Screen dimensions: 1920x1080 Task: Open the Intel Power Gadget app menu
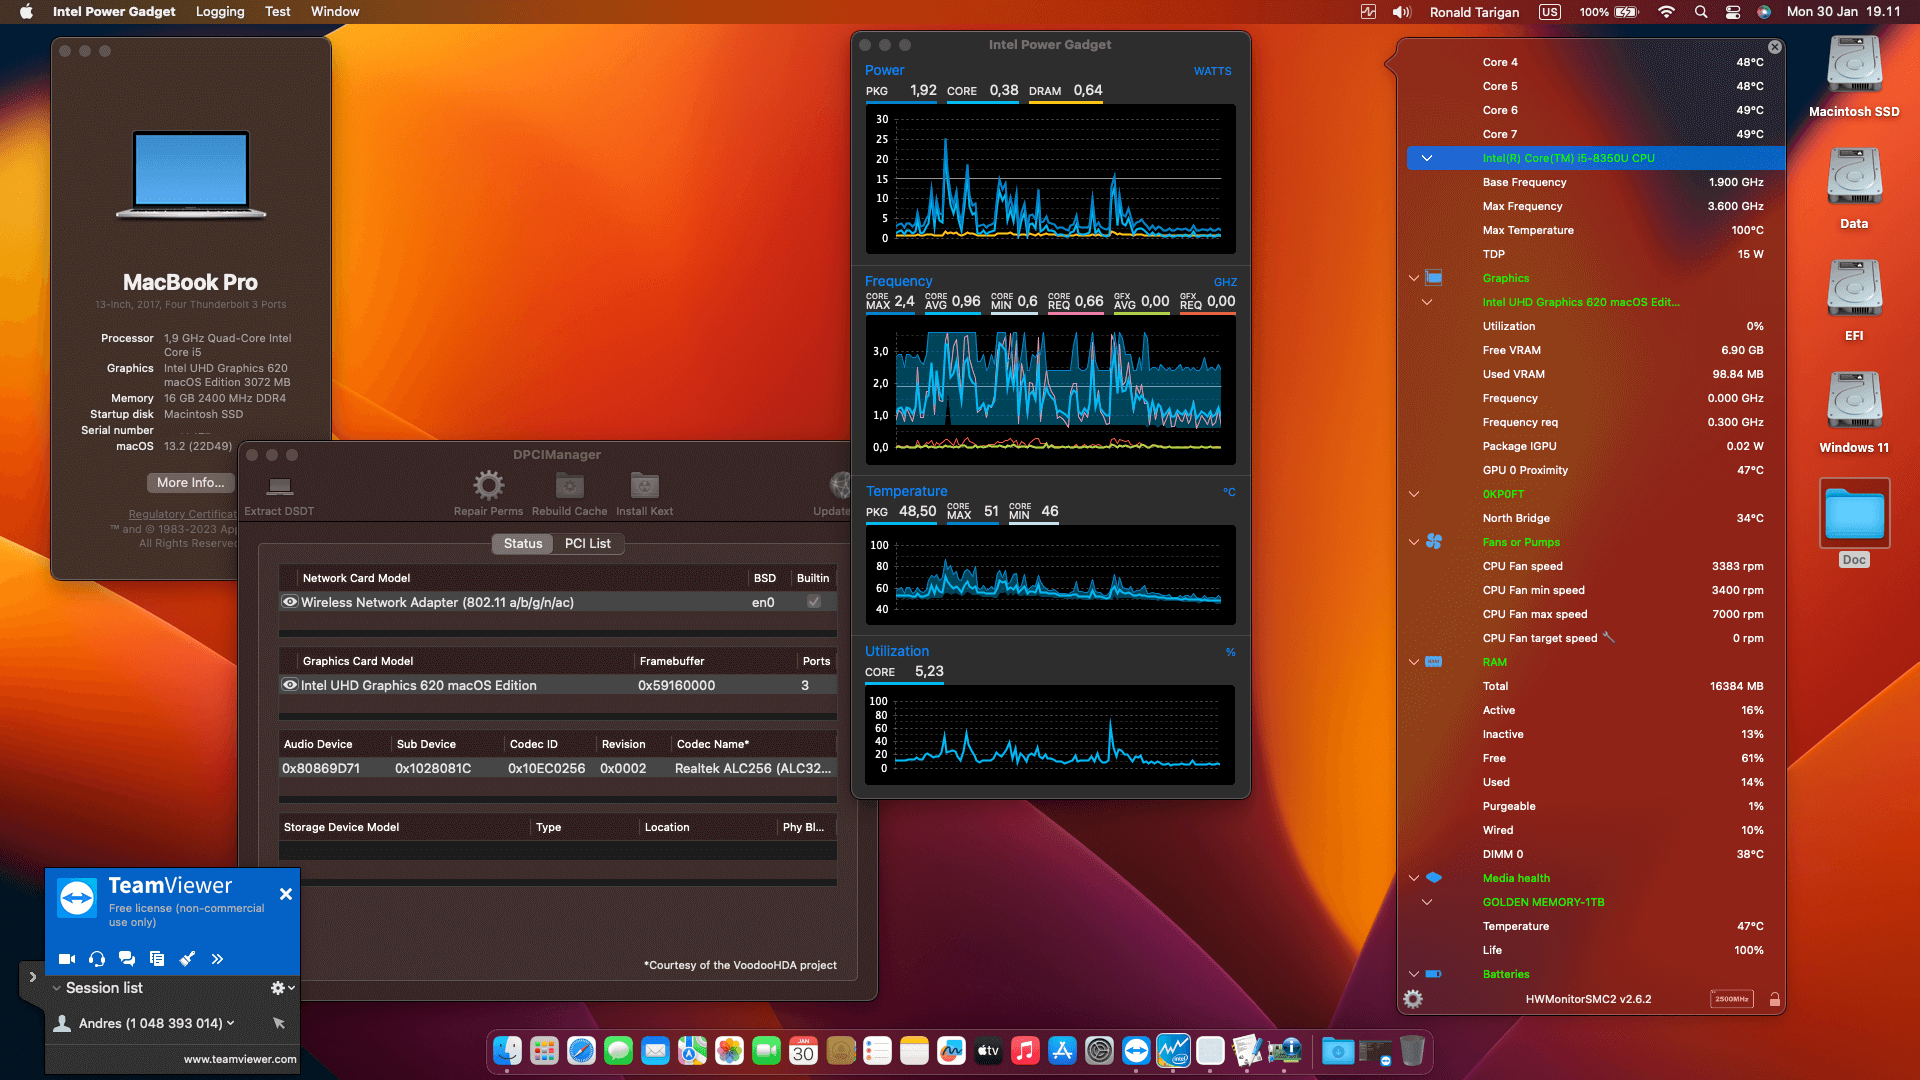click(114, 12)
